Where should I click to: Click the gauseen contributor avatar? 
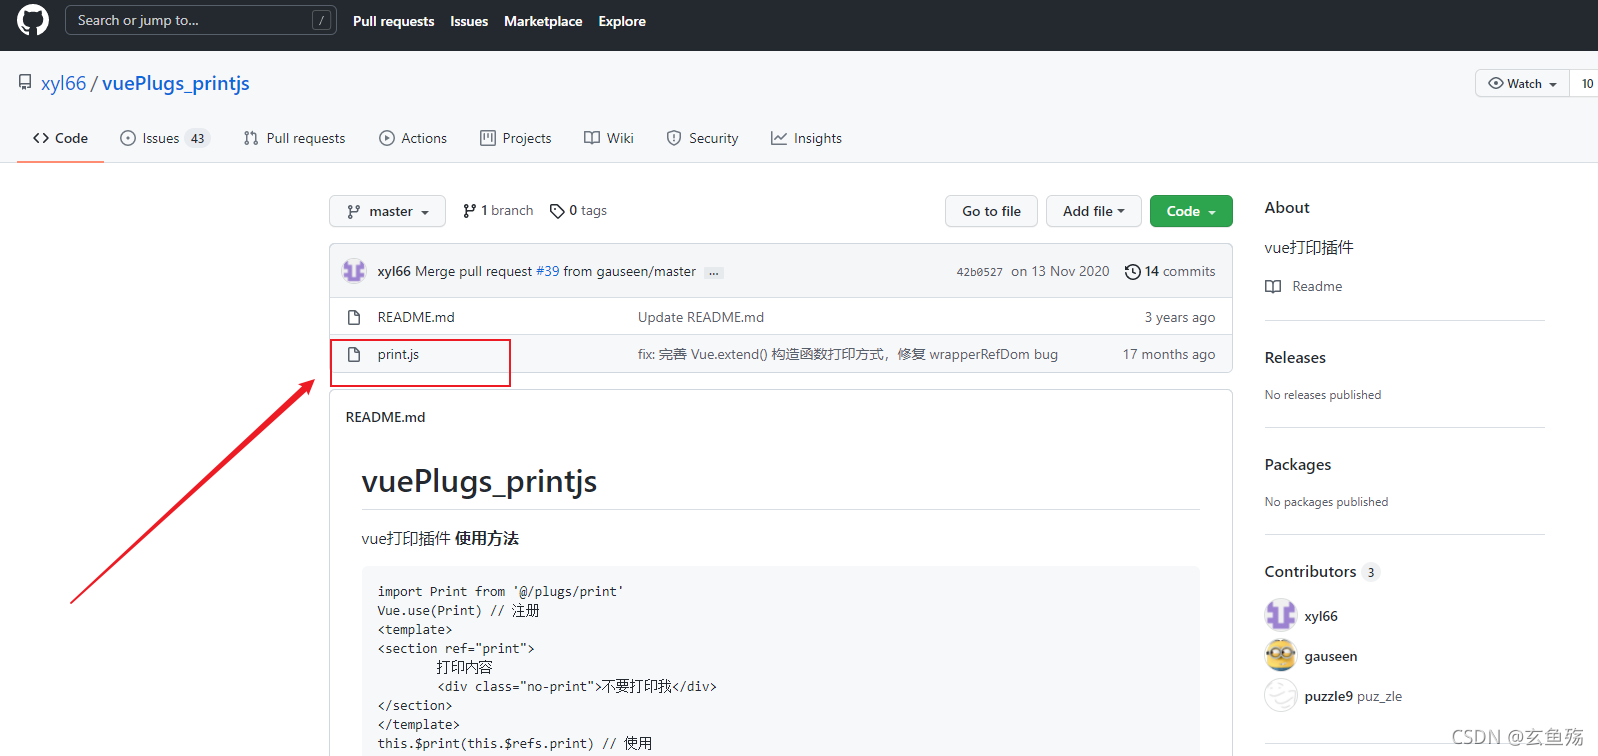(x=1281, y=655)
